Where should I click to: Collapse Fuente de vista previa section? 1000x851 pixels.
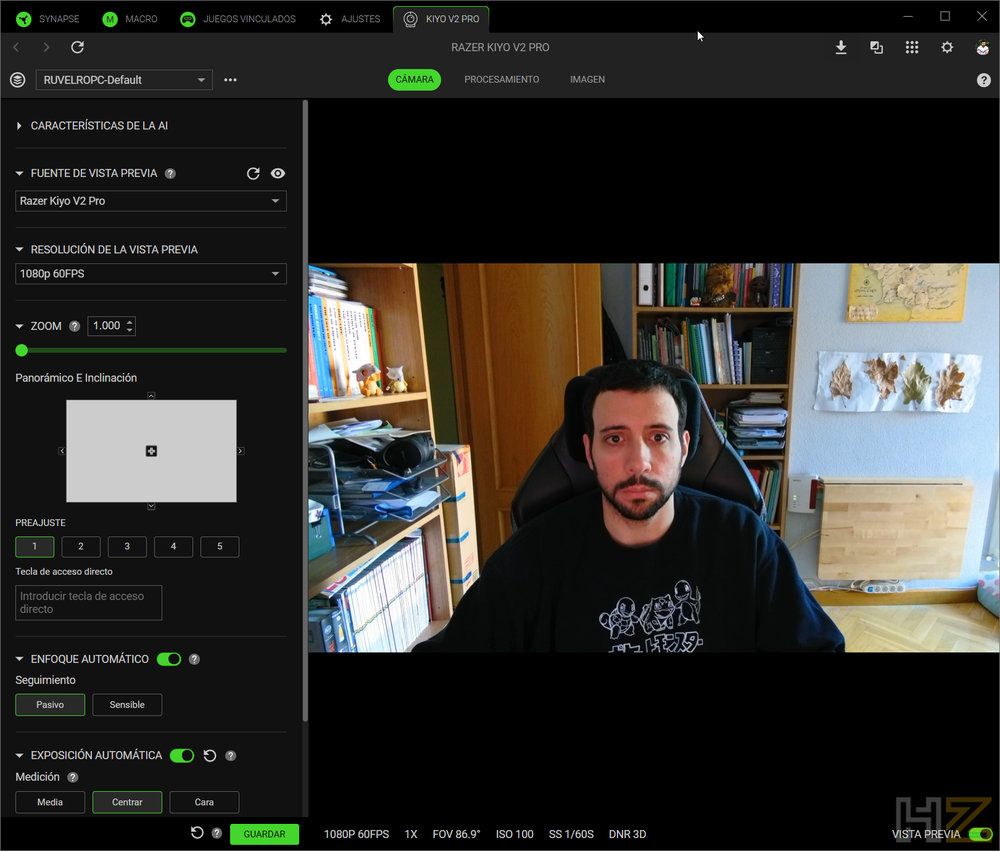pos(19,174)
